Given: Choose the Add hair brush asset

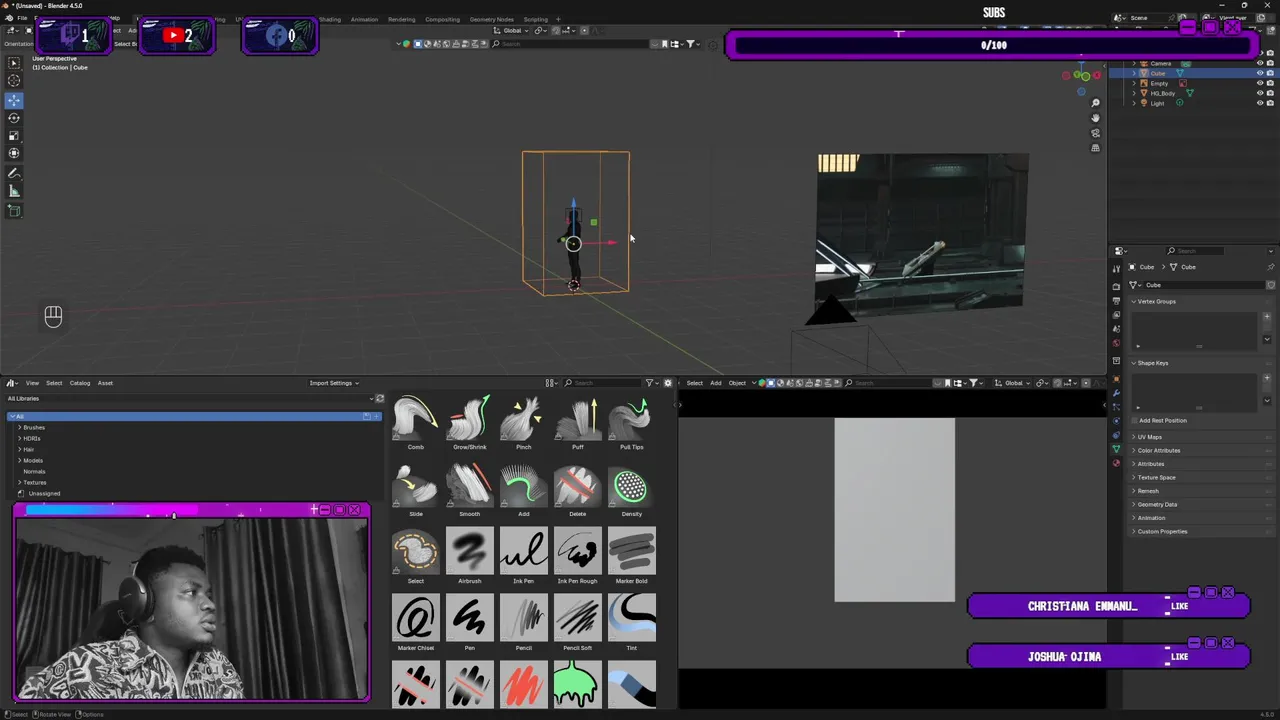Looking at the screenshot, I should [x=524, y=491].
